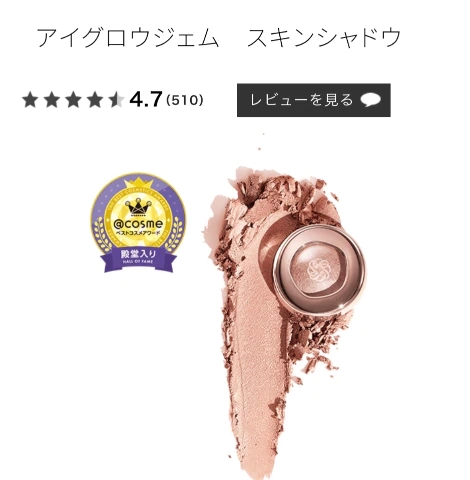Click the black crown icon inside the badge
The width and height of the screenshot is (470, 480).
pos(138,207)
